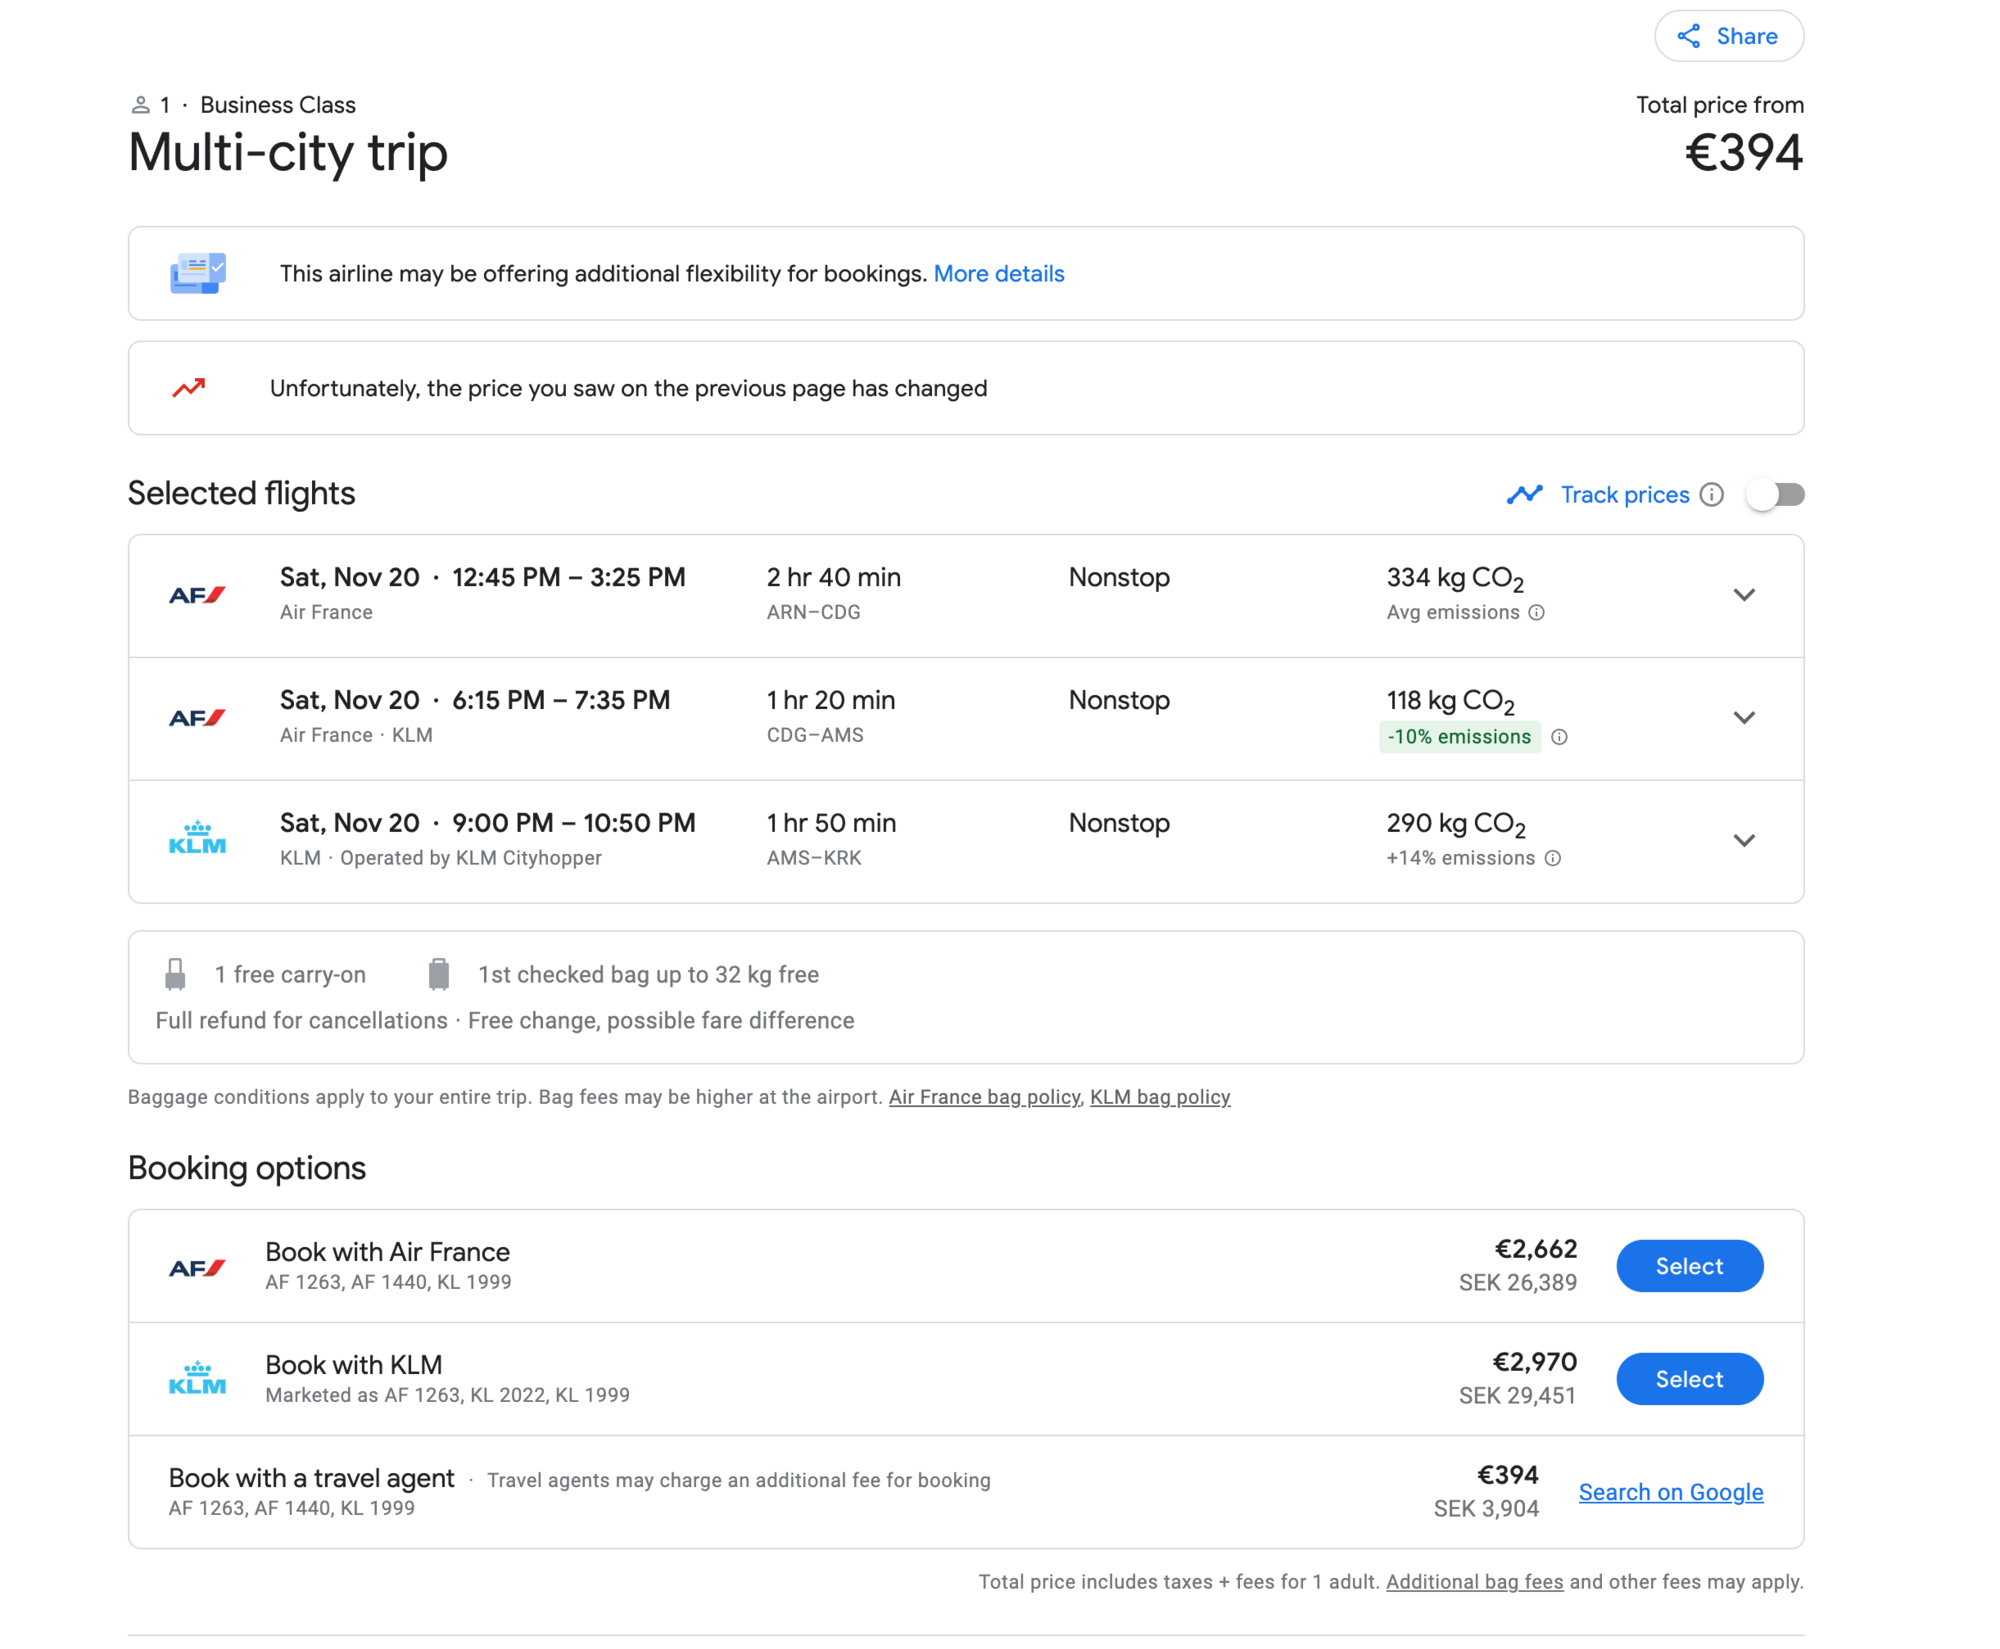This screenshot has height=1649, width=2000.
Task: Expand the AMS–KRK flight details
Action: 1744,841
